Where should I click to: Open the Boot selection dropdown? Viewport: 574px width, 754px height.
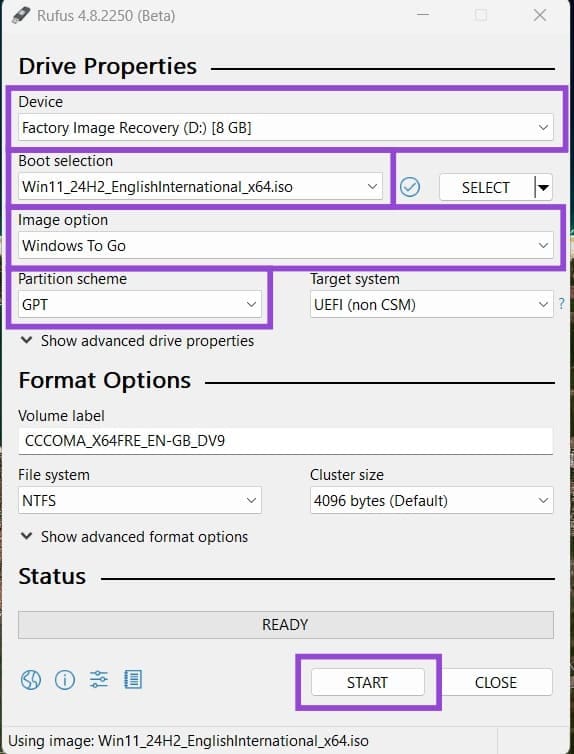tap(200, 187)
